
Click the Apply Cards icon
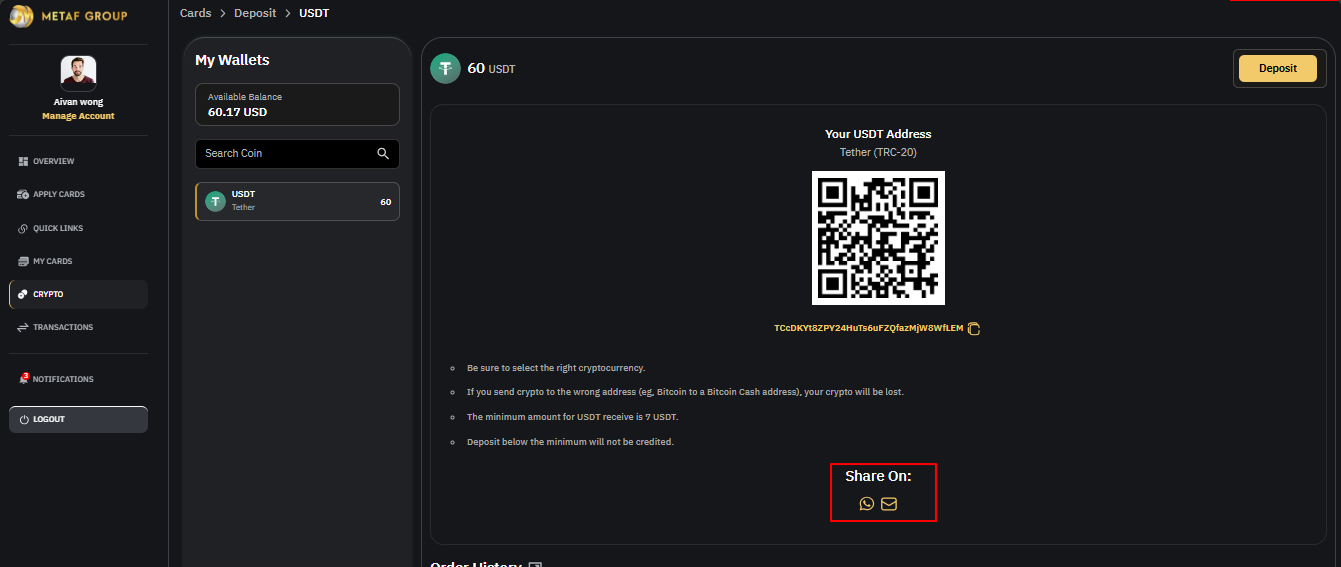pos(23,194)
